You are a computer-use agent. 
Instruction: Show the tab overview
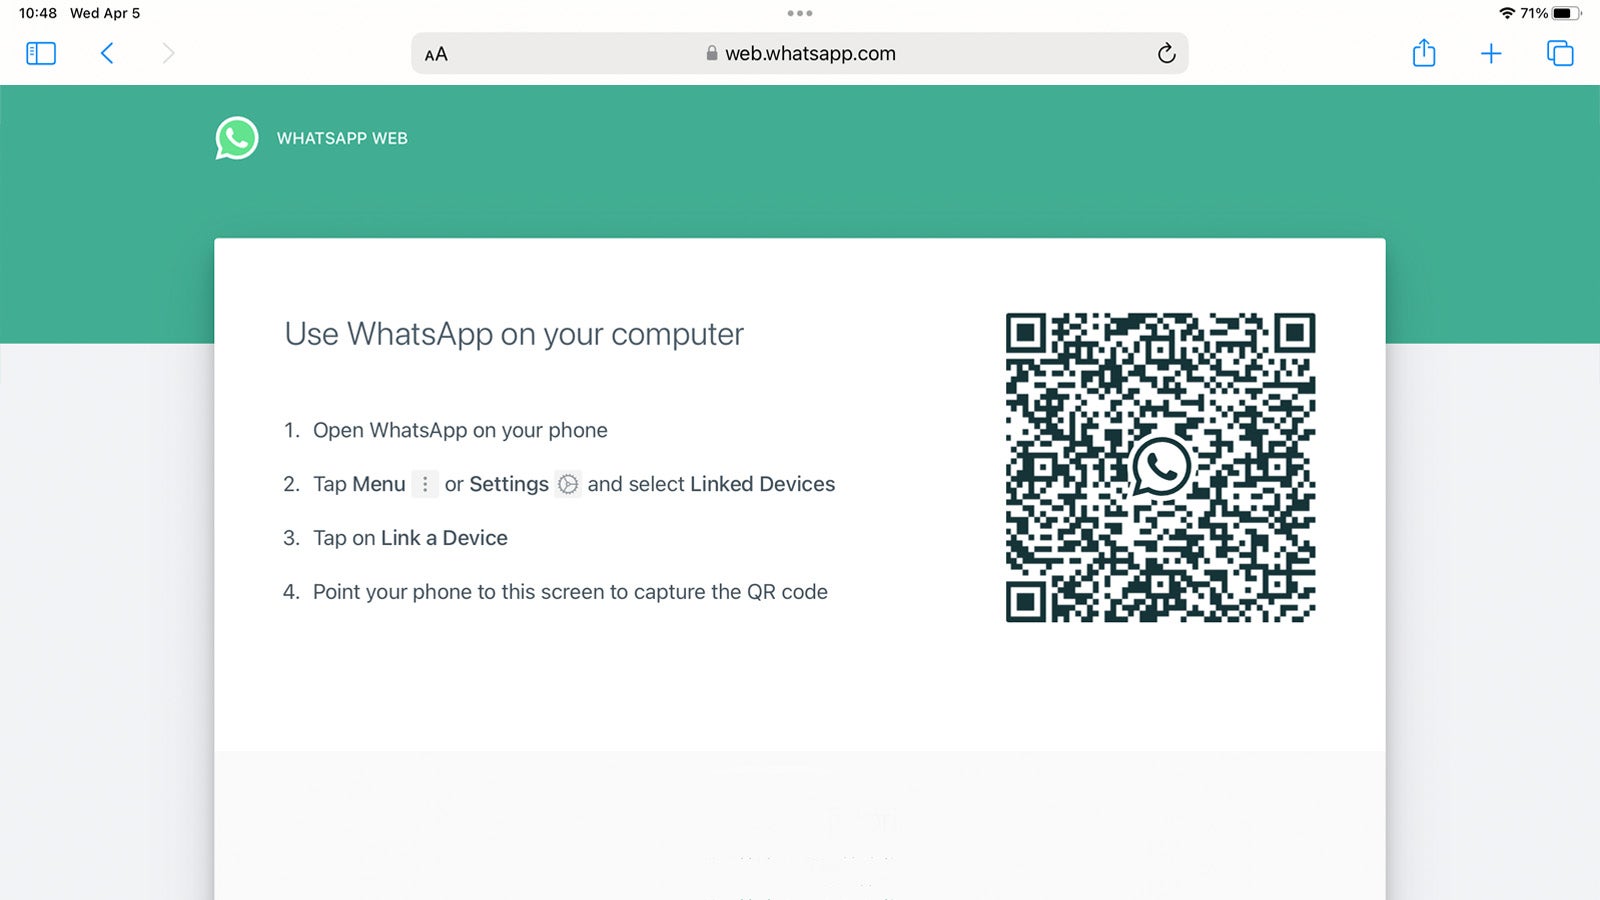click(x=1560, y=53)
